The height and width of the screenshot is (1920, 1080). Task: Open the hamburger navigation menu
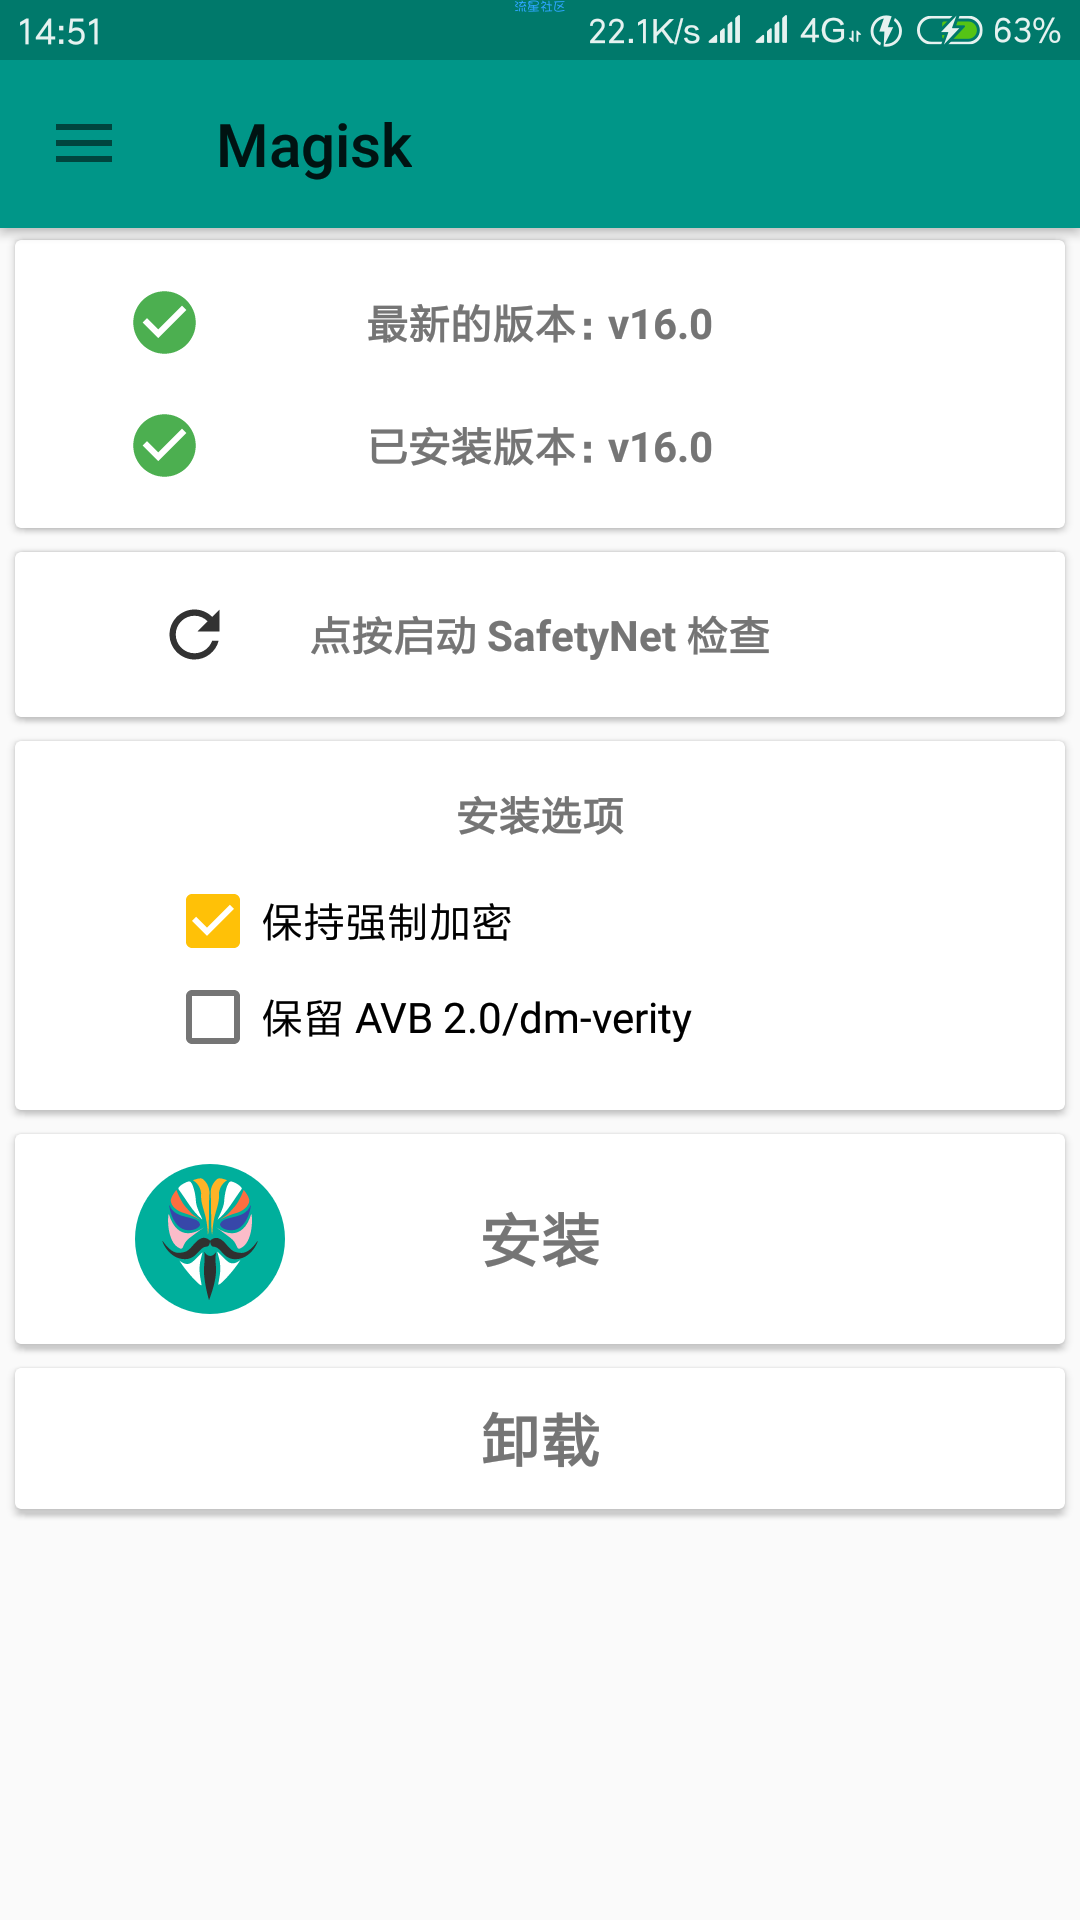tap(84, 144)
